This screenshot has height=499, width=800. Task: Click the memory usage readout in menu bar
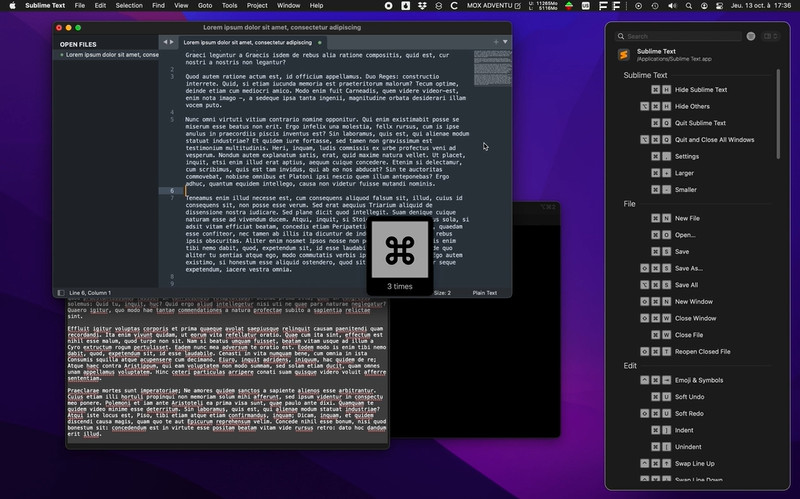(x=543, y=6)
